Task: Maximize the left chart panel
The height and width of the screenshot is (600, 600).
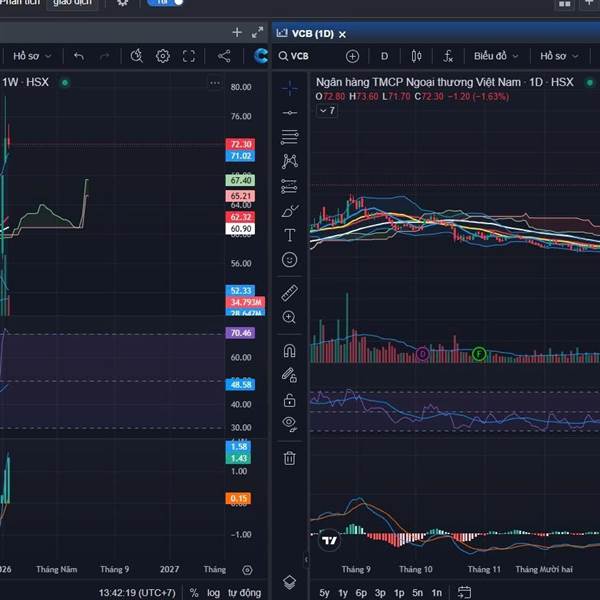Action: point(258,32)
